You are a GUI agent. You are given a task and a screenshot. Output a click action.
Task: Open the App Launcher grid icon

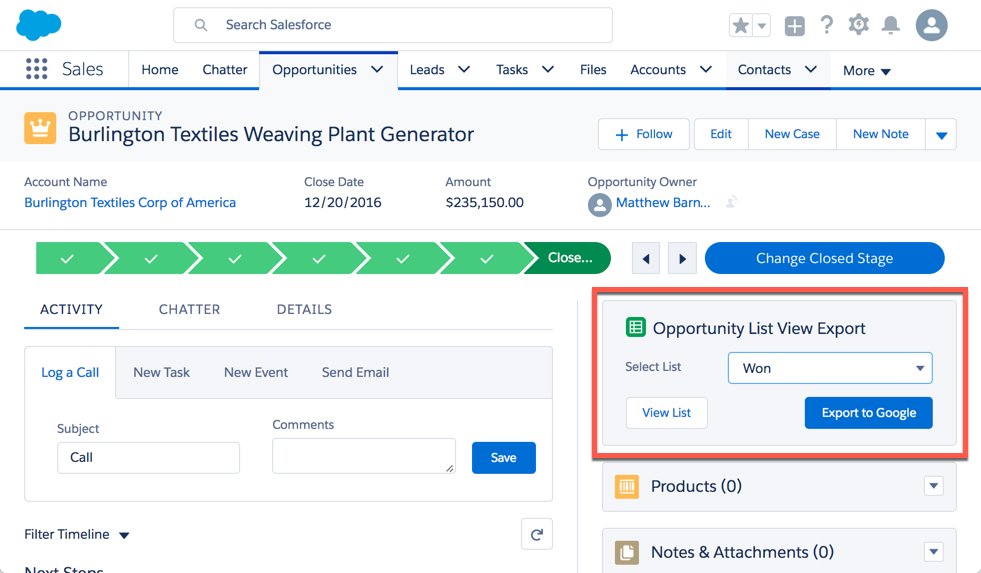click(x=36, y=69)
